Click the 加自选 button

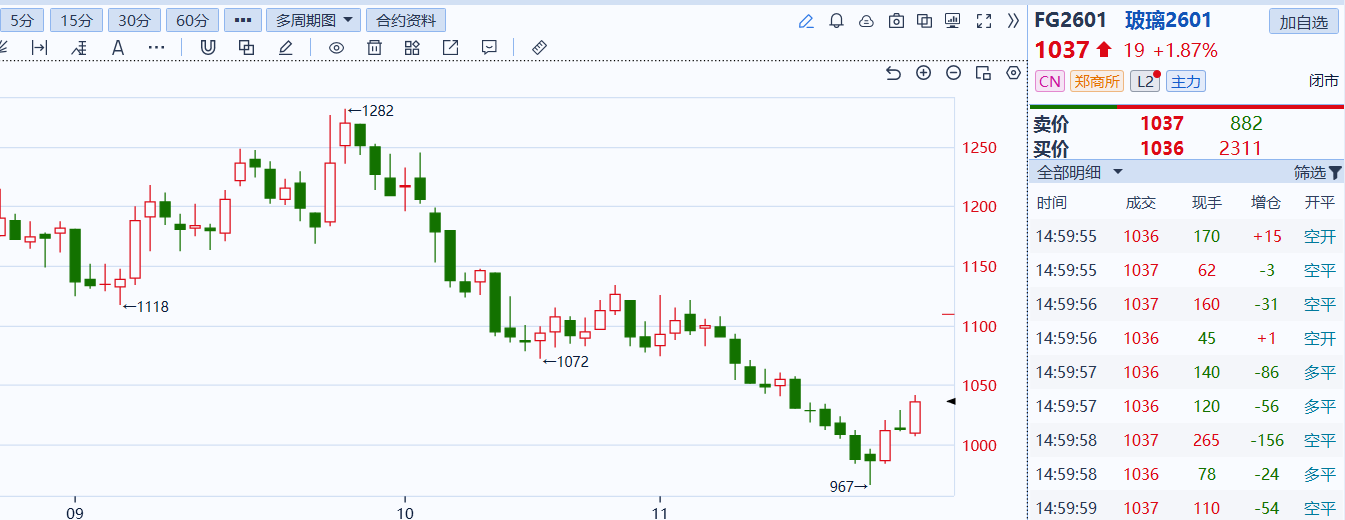pyautogui.click(x=1304, y=22)
